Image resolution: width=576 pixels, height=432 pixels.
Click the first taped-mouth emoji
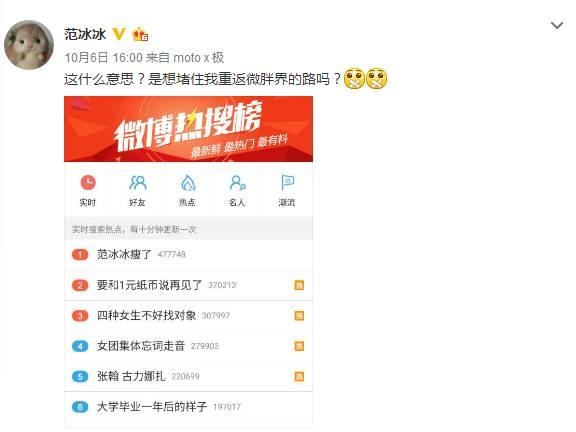click(x=354, y=79)
